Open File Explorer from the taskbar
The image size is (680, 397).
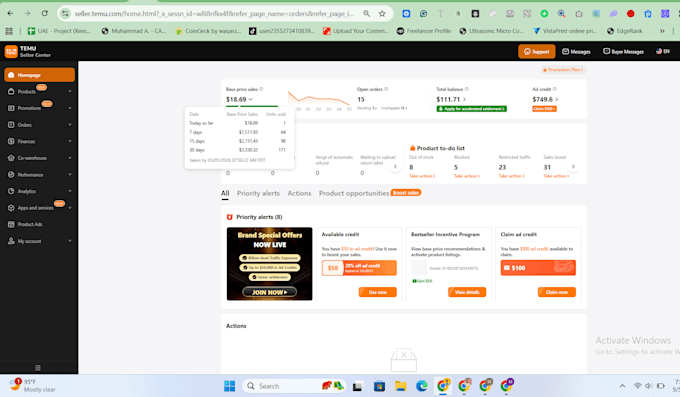400,386
